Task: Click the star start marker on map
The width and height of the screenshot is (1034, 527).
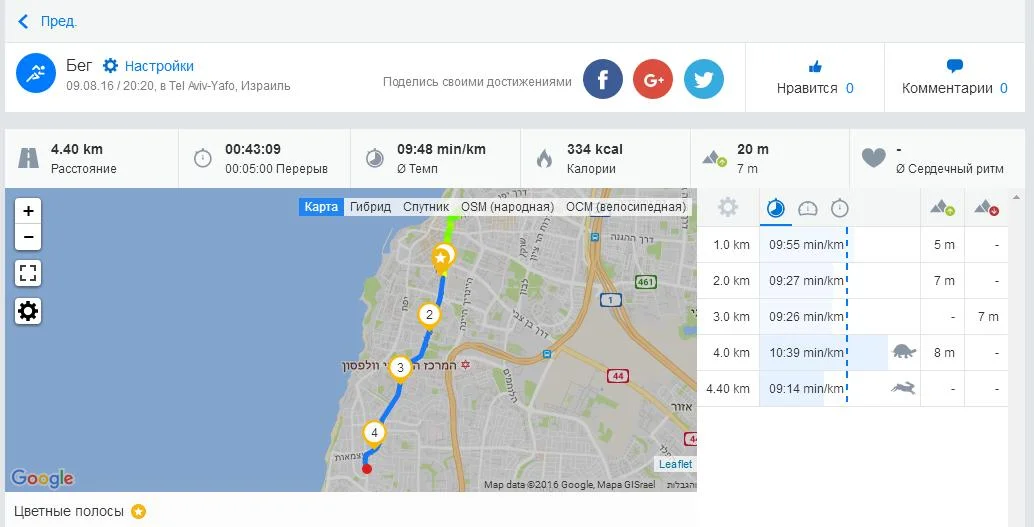Action: 441,259
